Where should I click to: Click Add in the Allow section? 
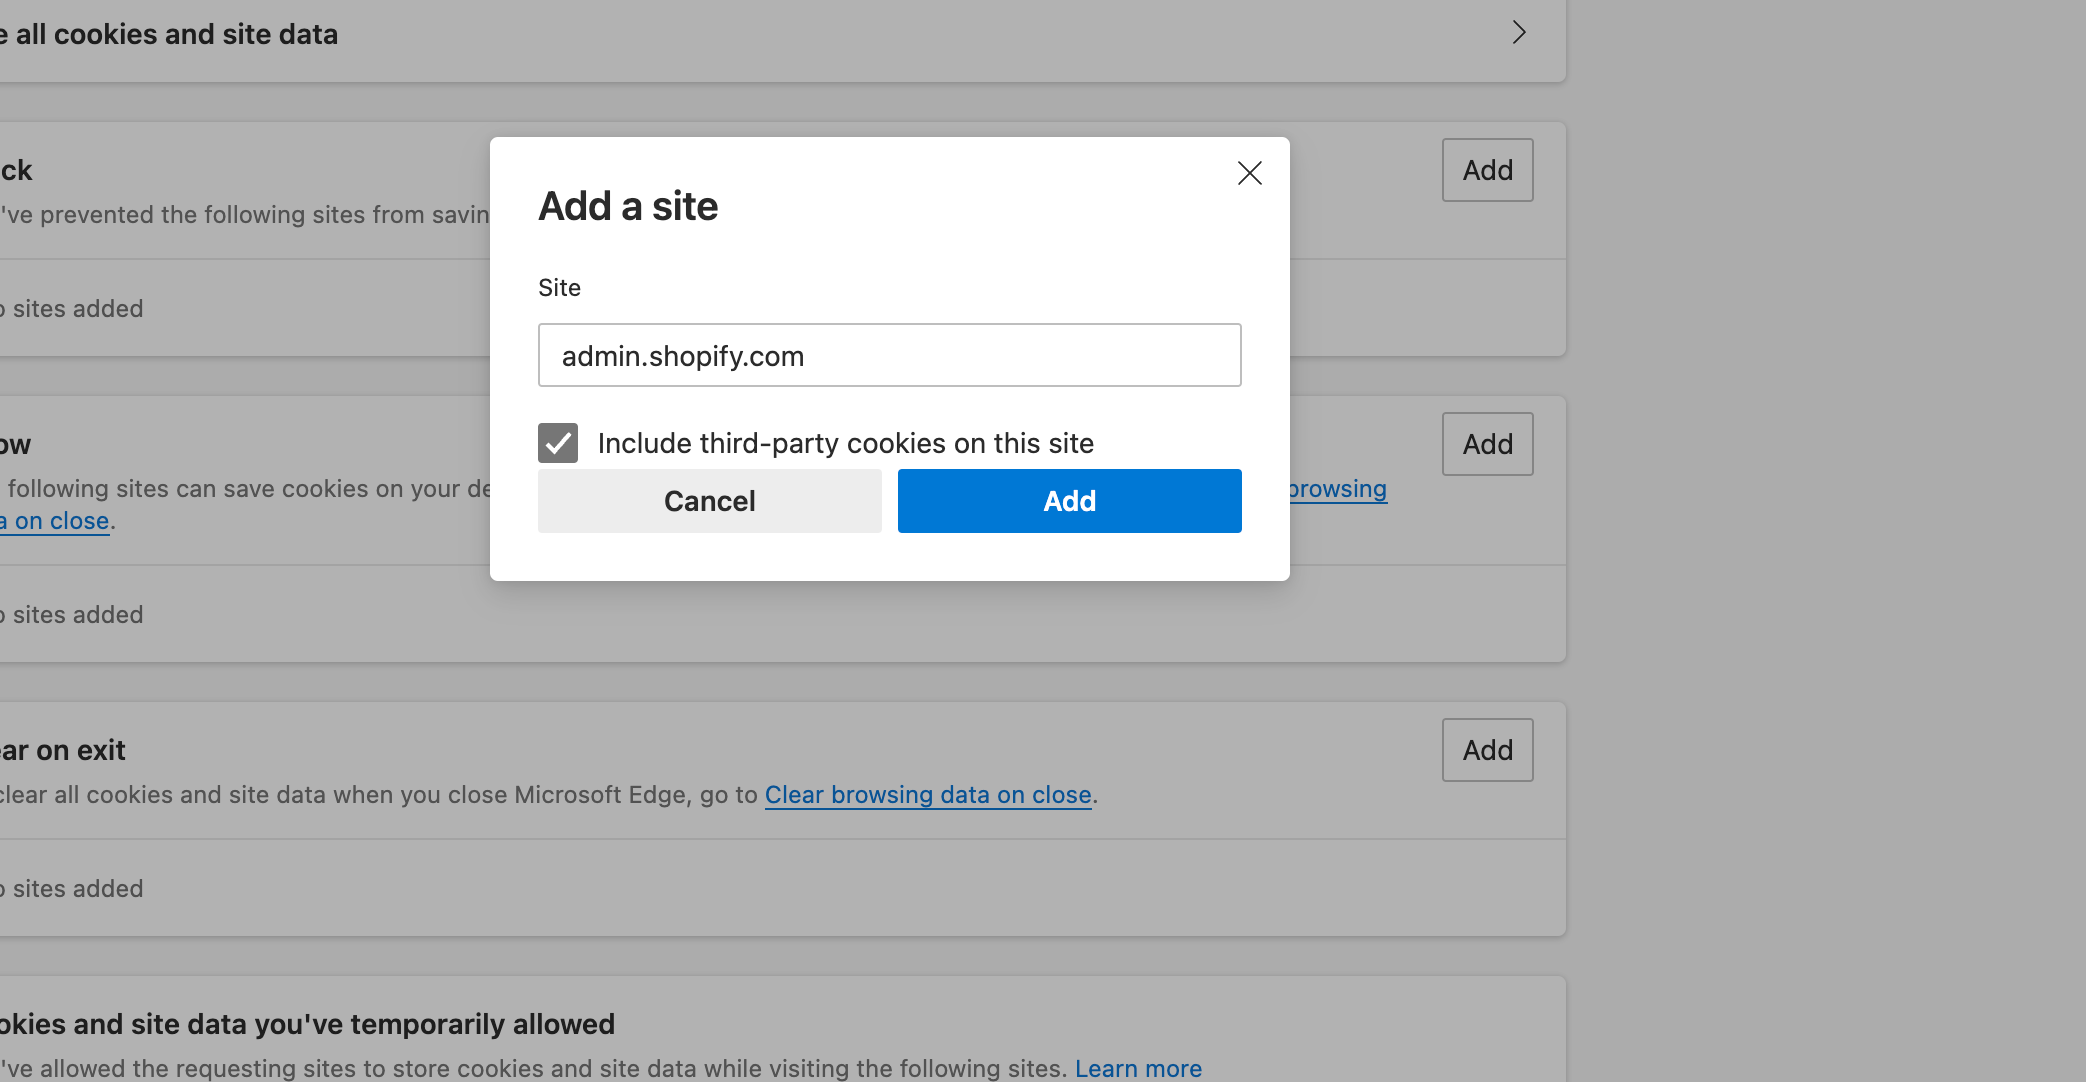pos(1487,444)
